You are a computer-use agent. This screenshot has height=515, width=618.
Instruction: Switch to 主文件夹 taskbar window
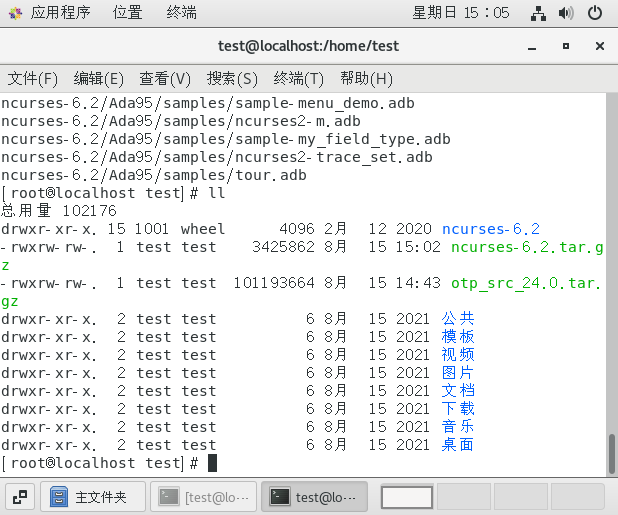(93, 497)
